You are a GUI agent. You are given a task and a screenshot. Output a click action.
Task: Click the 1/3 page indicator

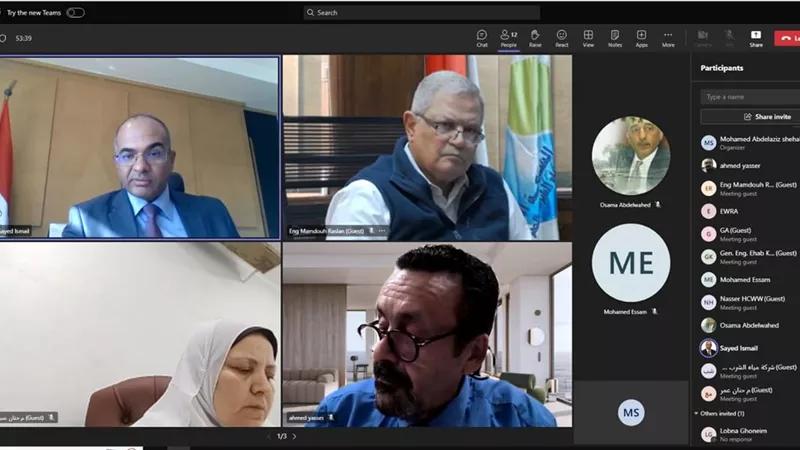(x=282, y=436)
